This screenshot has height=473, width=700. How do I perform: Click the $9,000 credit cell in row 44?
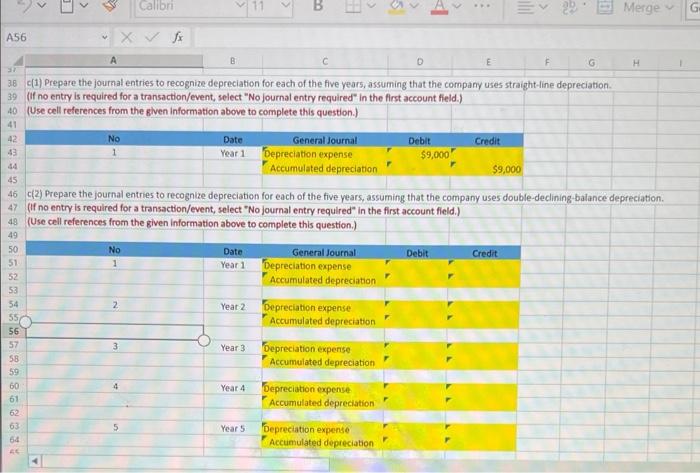(x=487, y=169)
